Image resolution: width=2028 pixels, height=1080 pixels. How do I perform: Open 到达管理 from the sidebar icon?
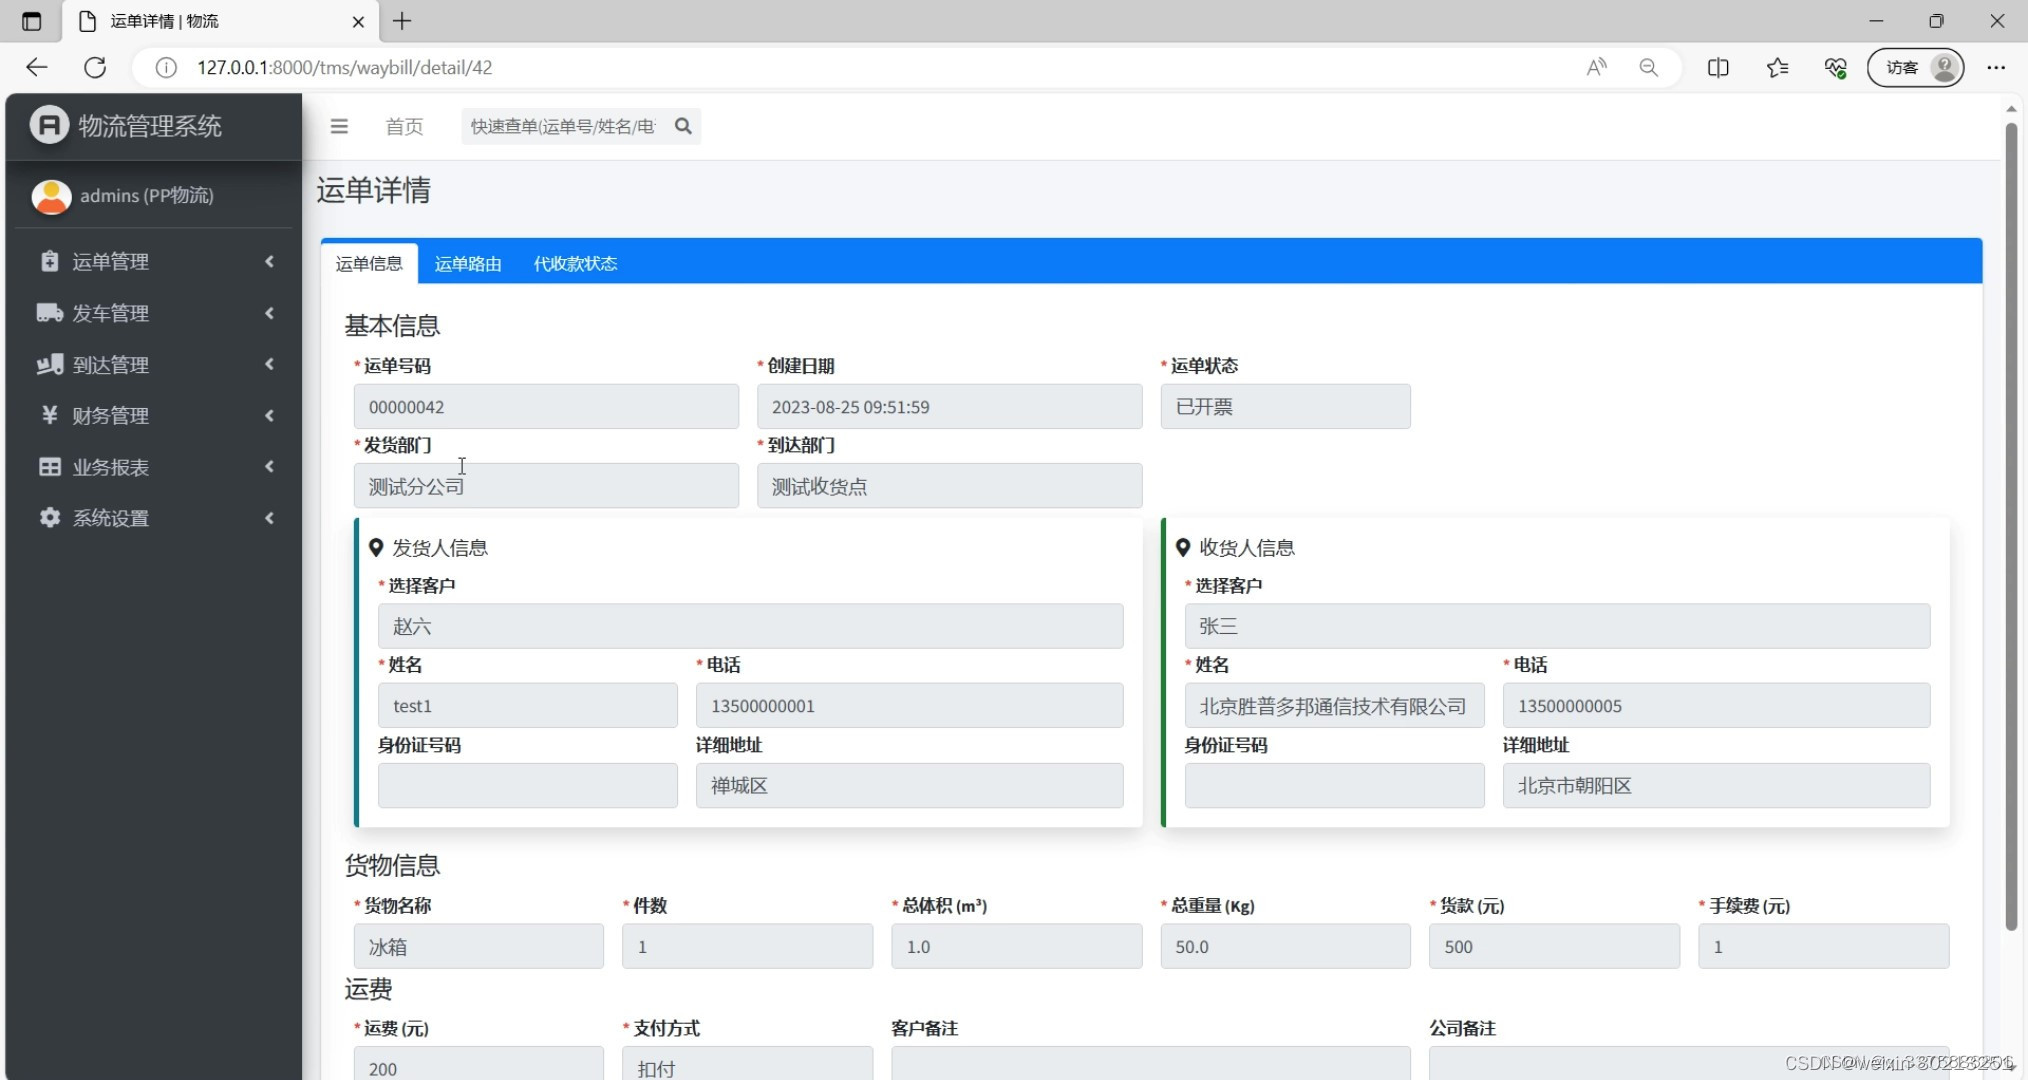[49, 364]
